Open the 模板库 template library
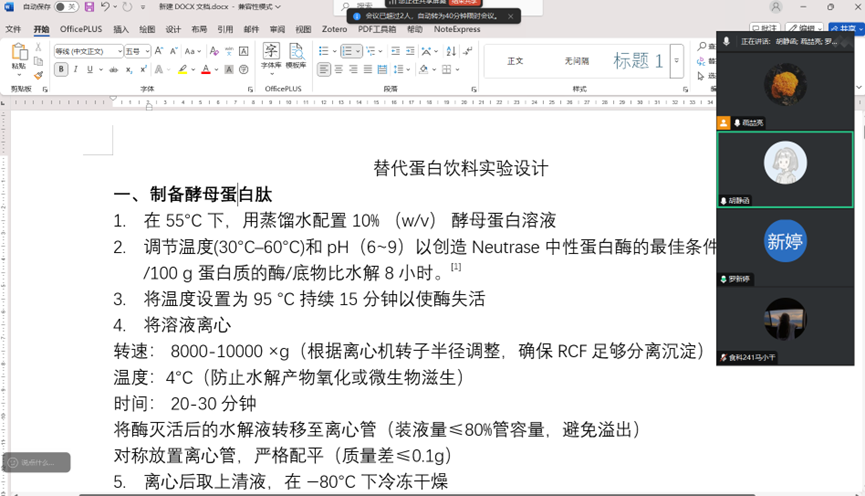 click(296, 56)
